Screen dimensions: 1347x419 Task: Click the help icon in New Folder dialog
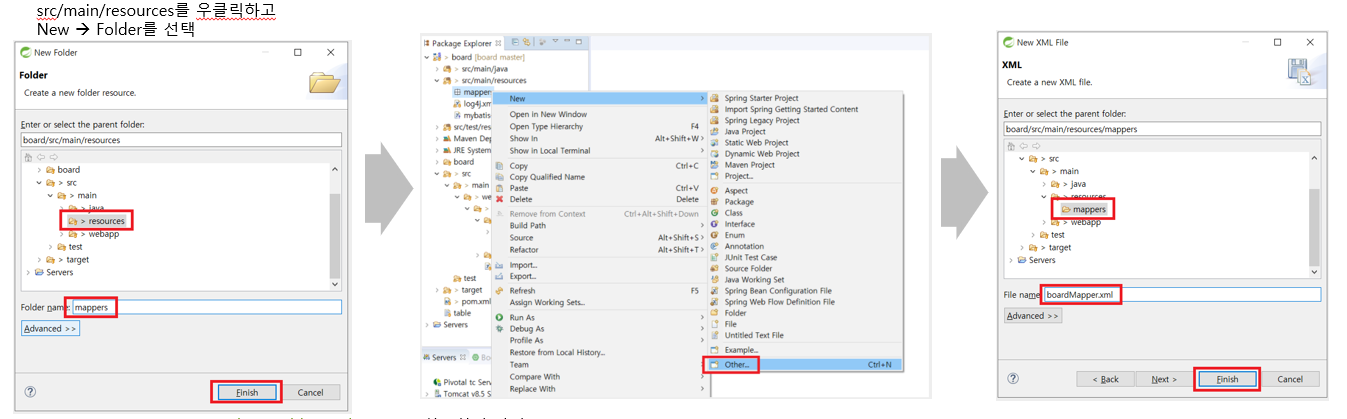[x=30, y=393]
